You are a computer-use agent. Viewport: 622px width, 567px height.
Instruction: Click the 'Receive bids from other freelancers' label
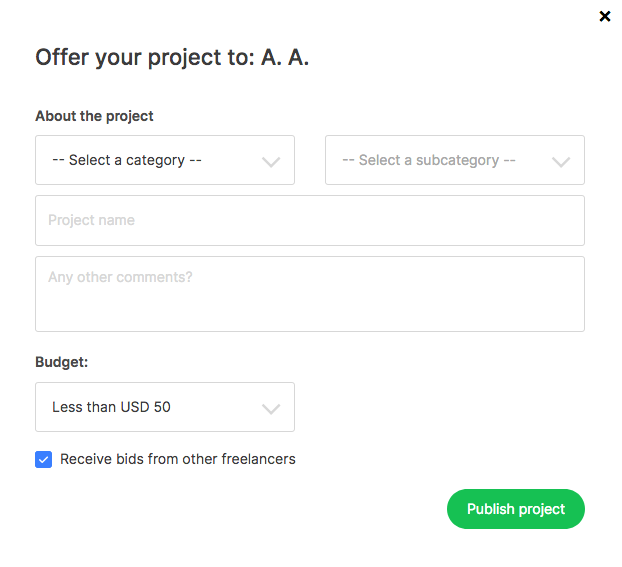178,459
